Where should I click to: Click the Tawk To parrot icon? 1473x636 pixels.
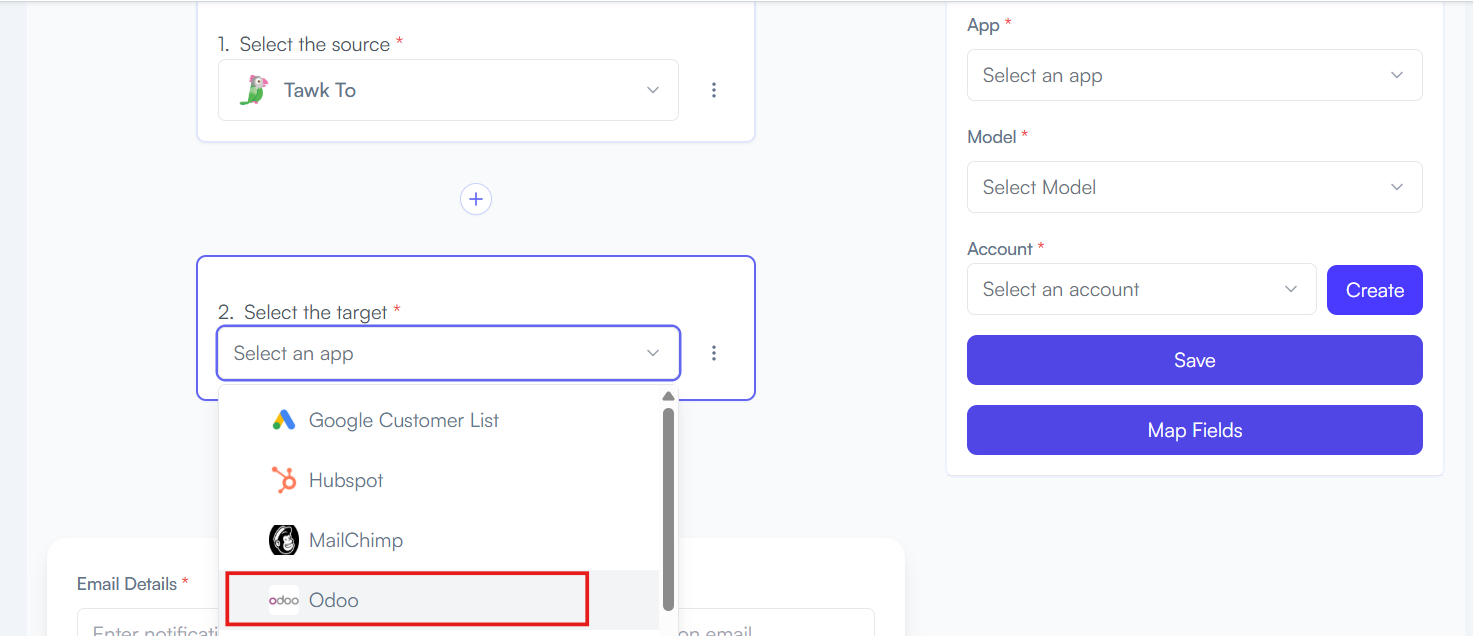click(254, 90)
